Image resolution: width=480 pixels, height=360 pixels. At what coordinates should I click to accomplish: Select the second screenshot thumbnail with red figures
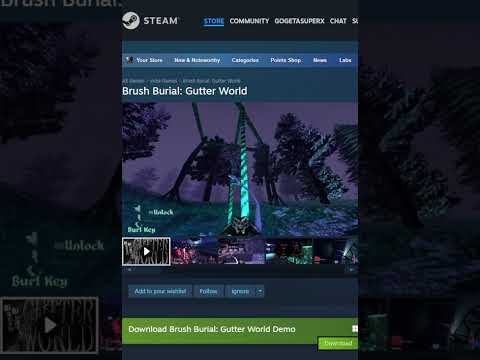pos(195,251)
